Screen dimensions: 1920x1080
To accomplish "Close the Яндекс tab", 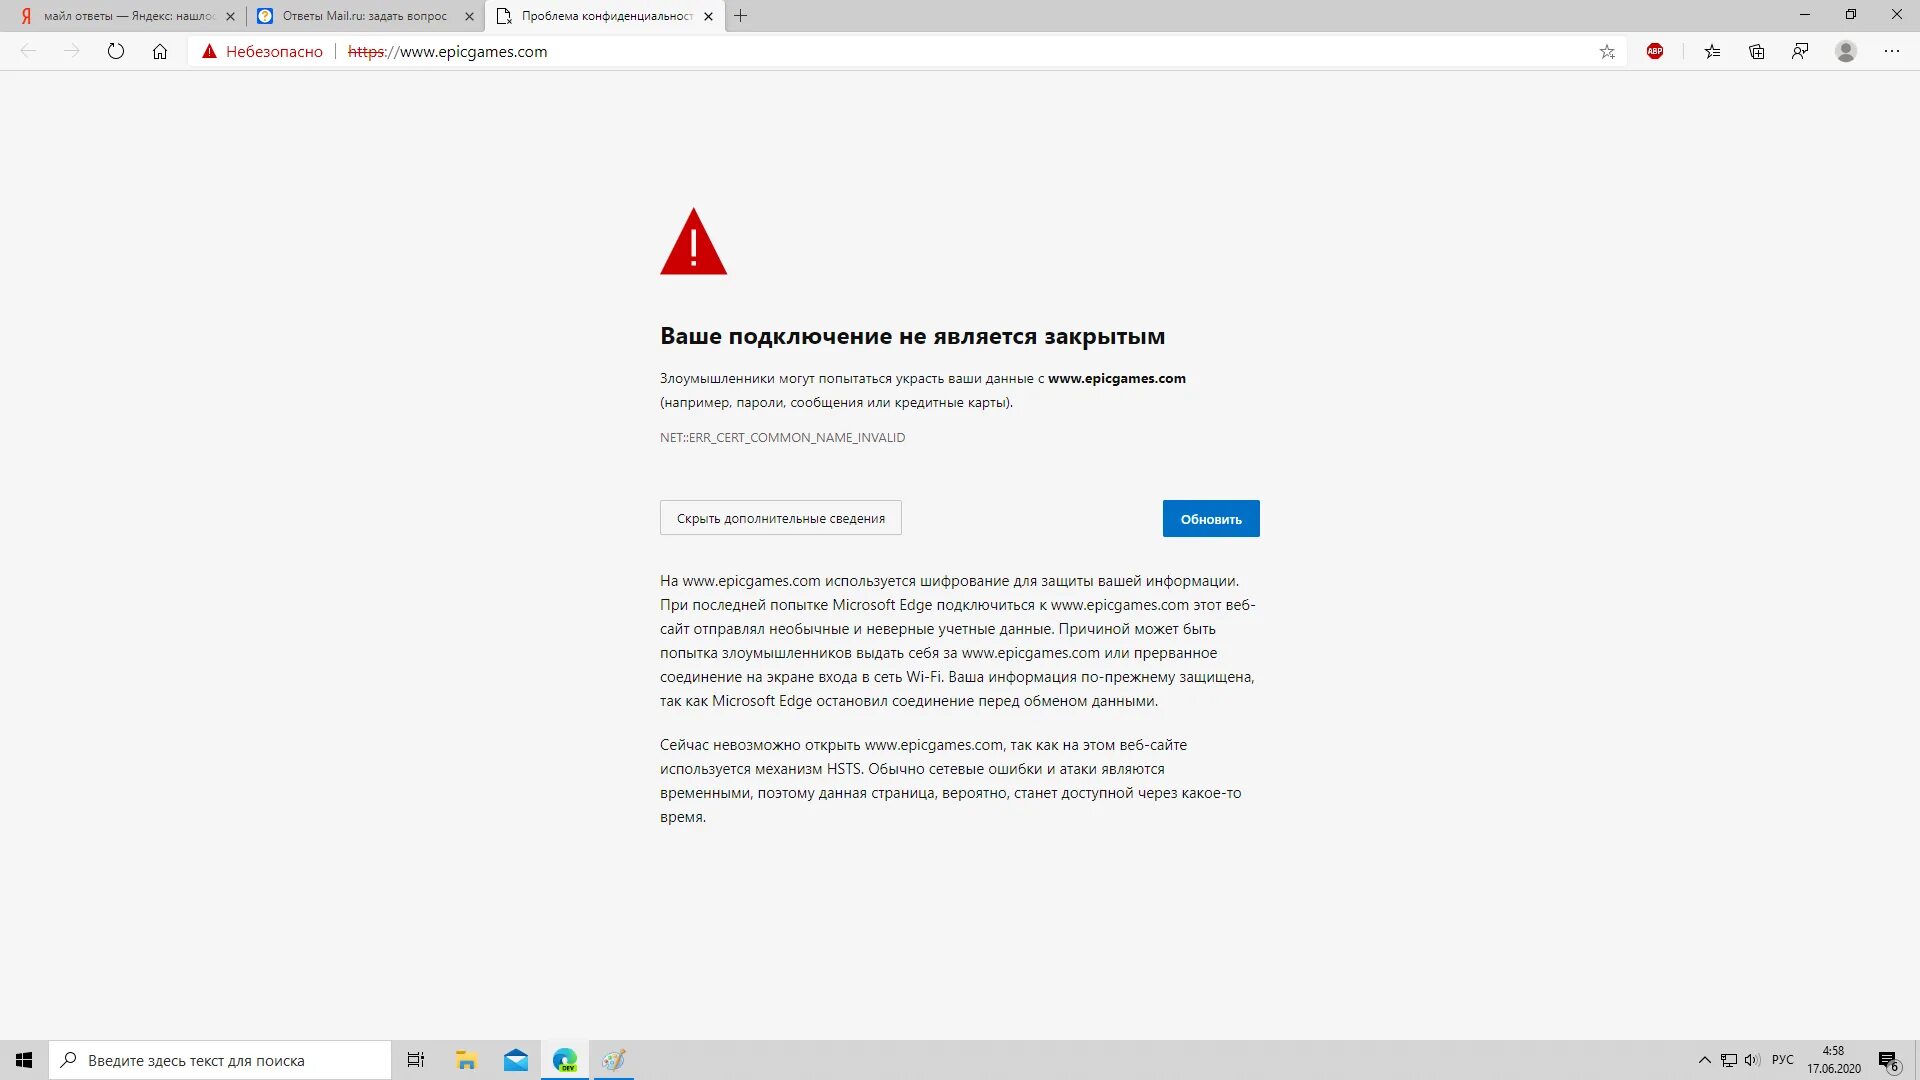I will coord(230,16).
